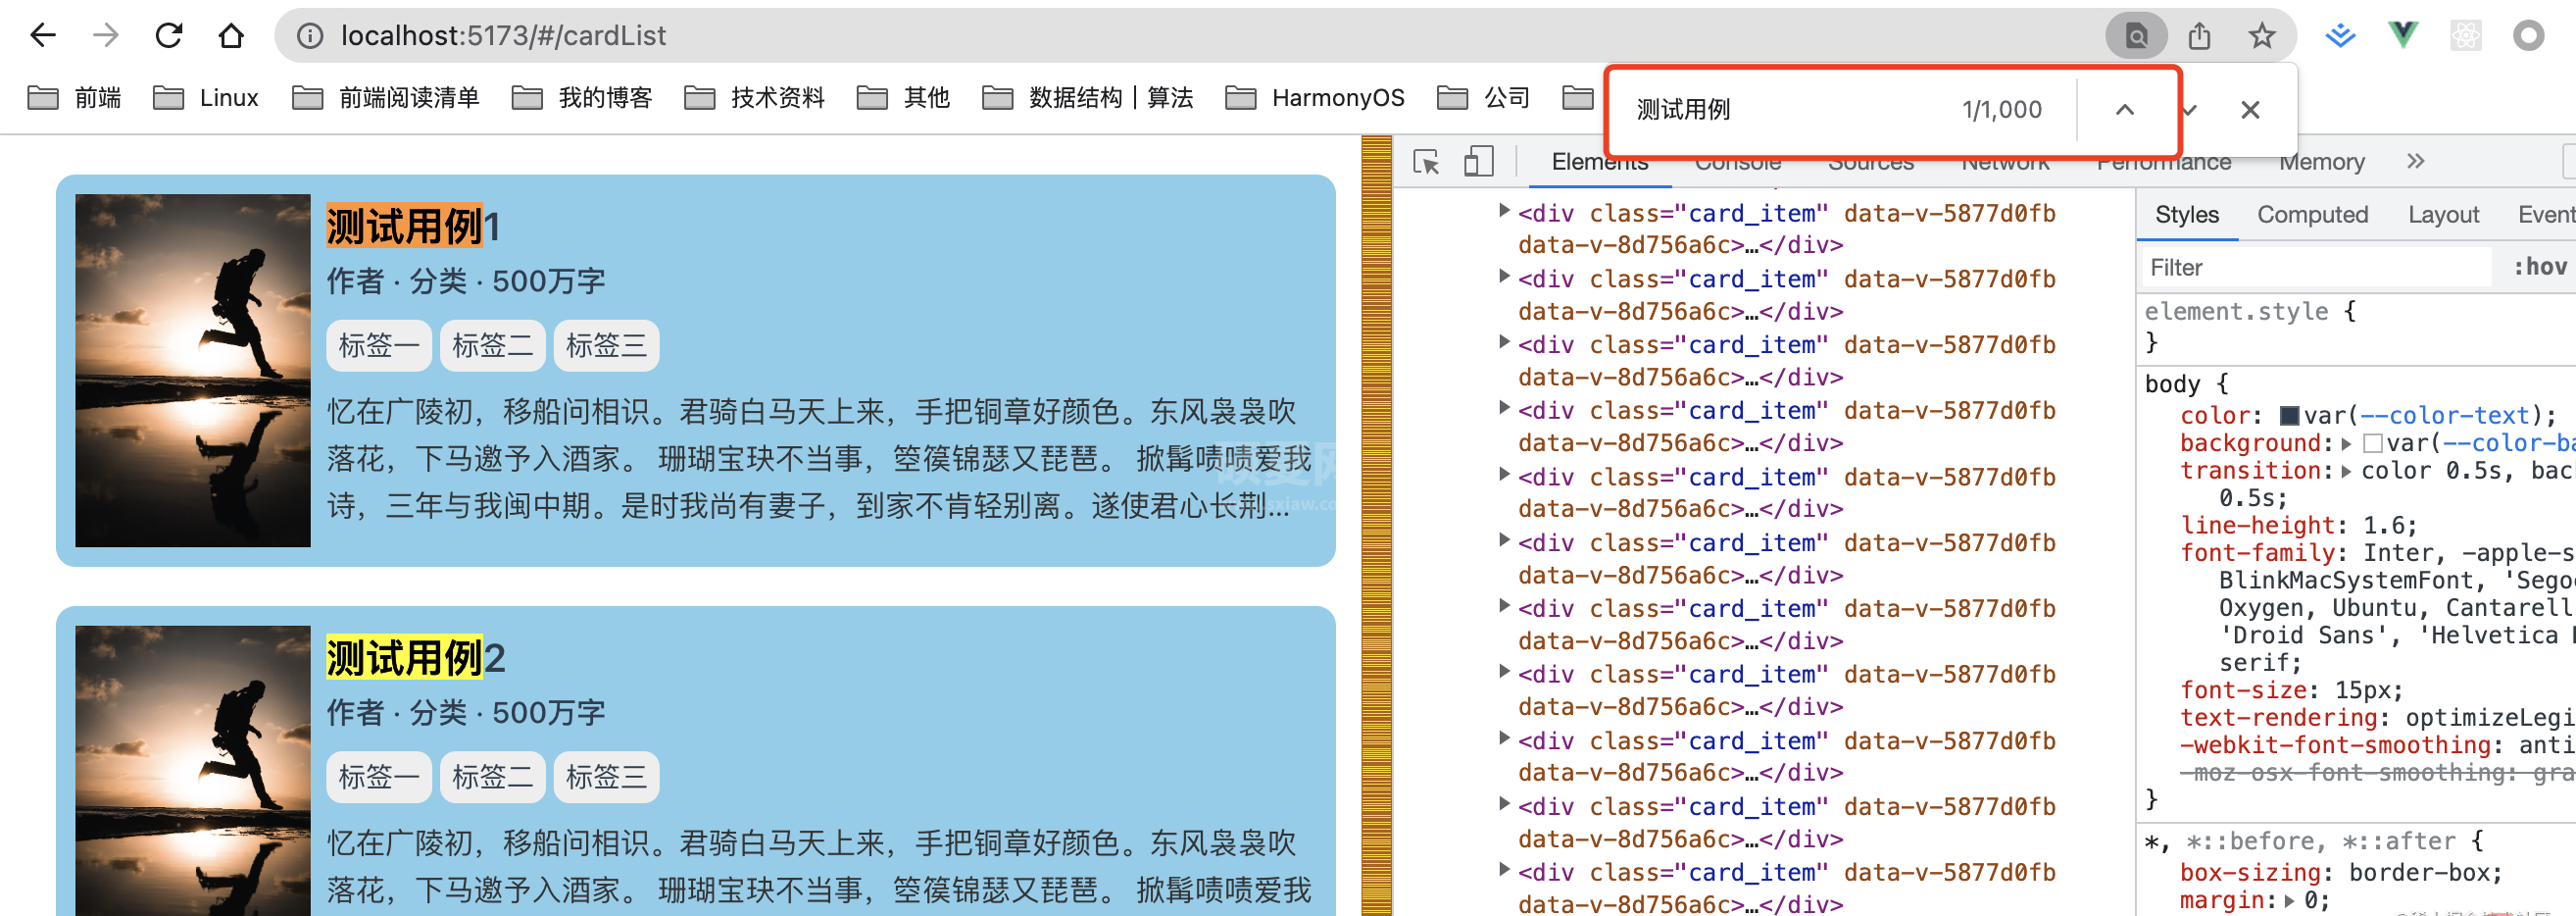
Task: Switch to the Memory panel tab
Action: click(x=2321, y=162)
